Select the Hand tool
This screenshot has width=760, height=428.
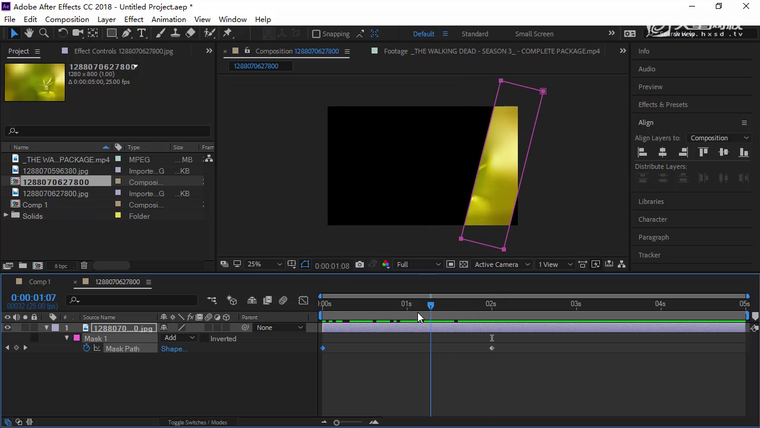coord(29,33)
